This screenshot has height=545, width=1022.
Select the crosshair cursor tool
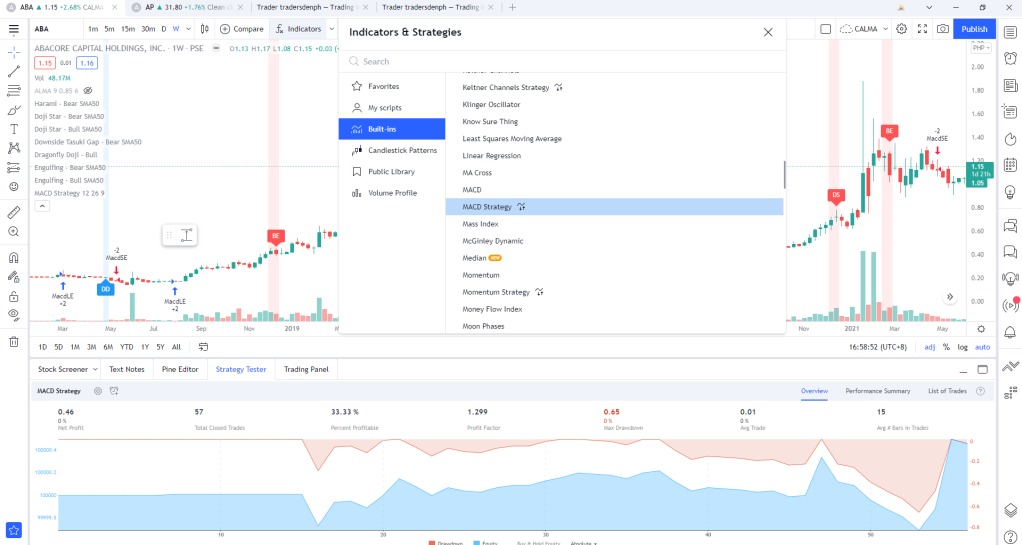pos(14,52)
